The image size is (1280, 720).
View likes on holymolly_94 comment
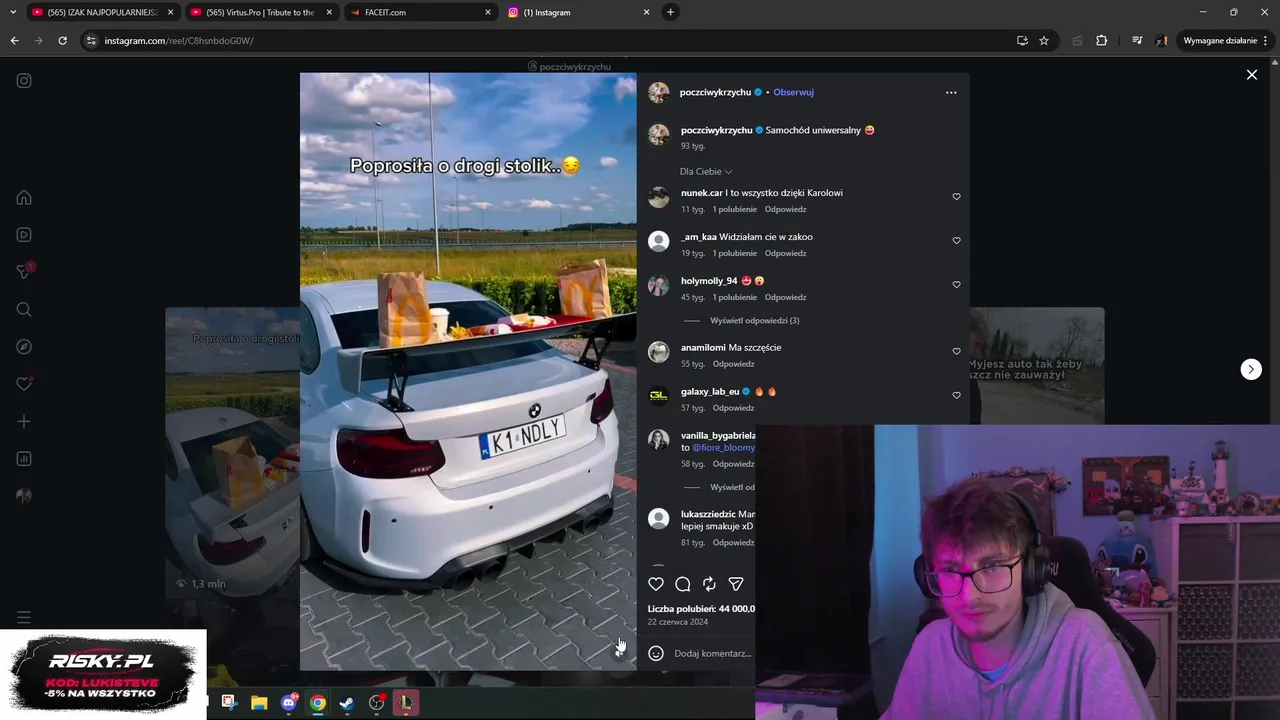point(734,297)
